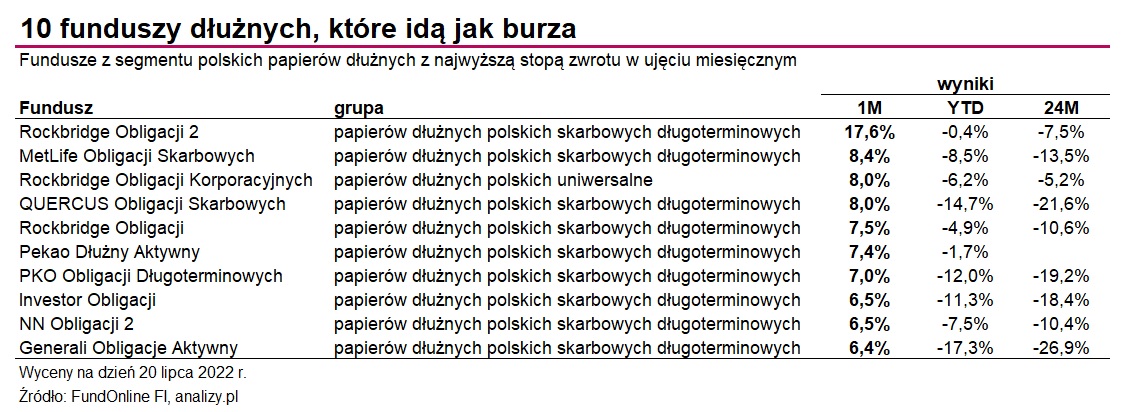
Task: Click the 1M value '17,6%'
Action: [869, 132]
